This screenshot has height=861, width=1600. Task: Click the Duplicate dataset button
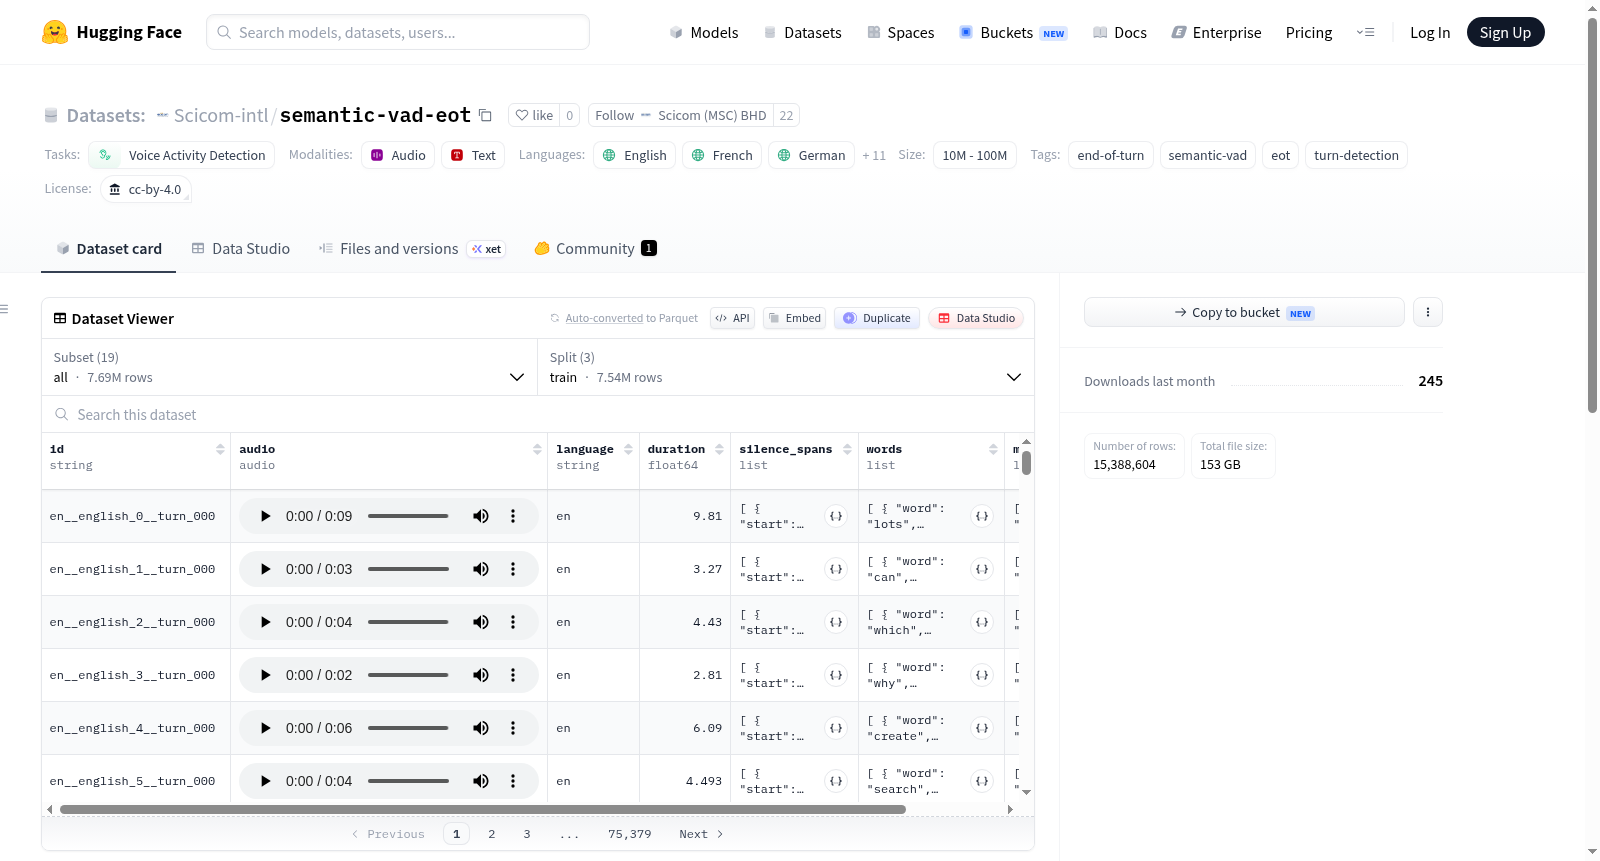[x=877, y=318]
